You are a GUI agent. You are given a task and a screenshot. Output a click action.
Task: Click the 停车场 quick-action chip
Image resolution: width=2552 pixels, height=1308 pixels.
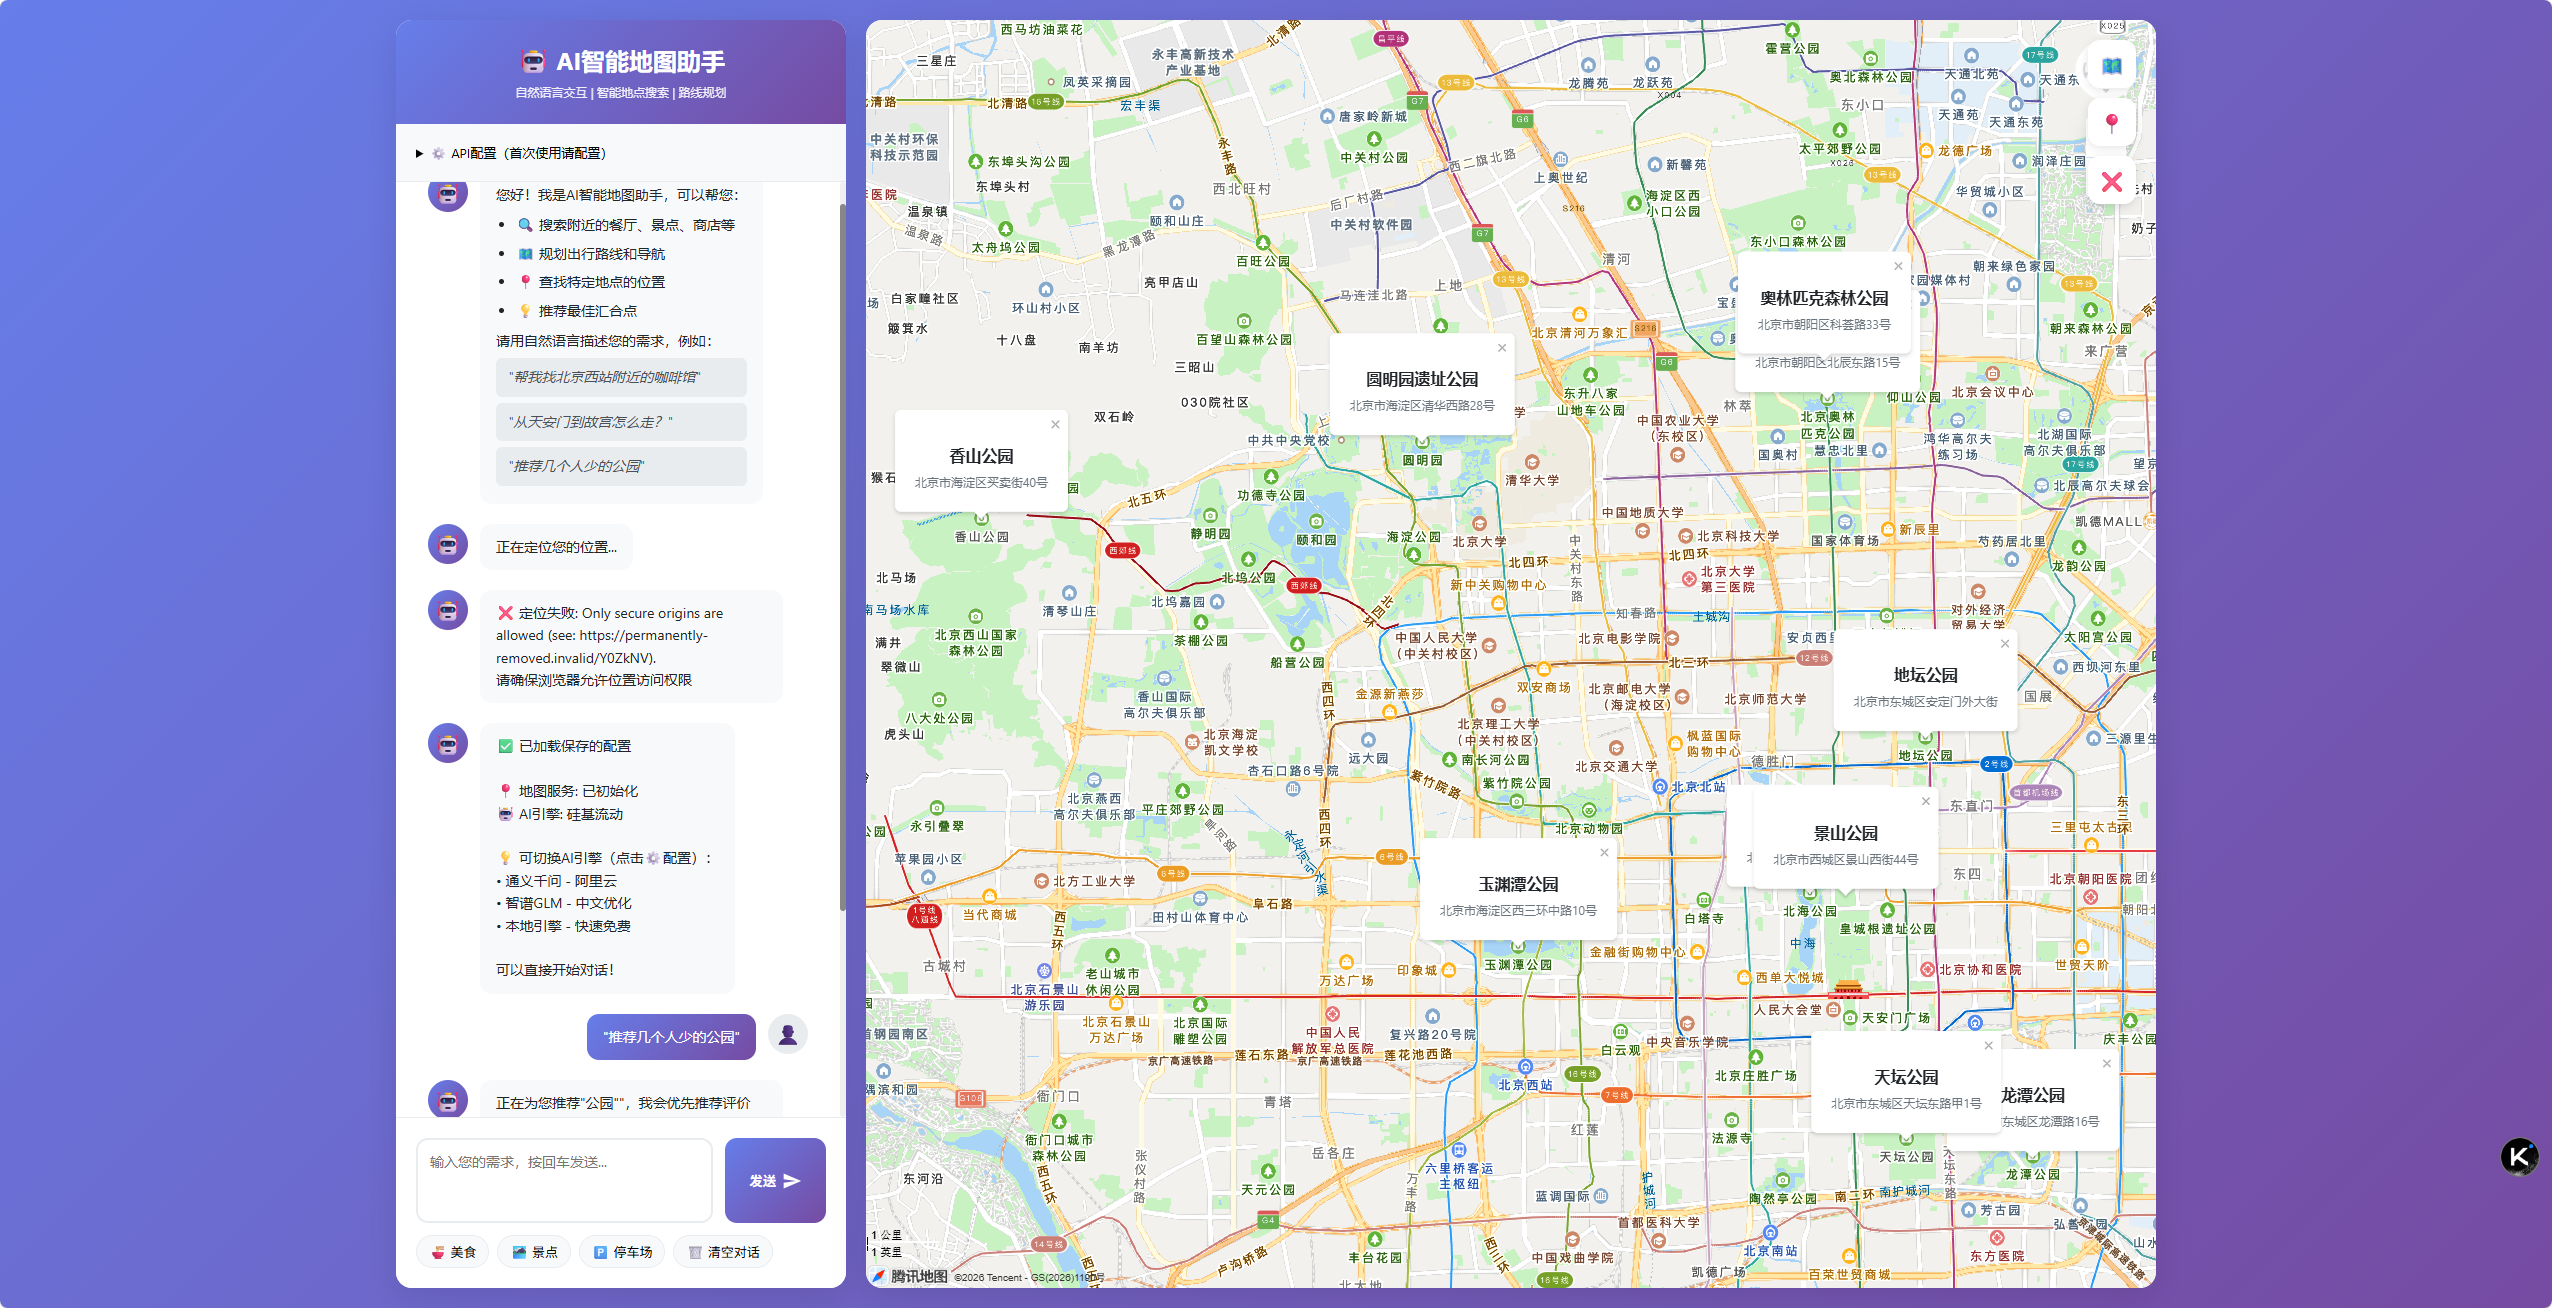click(x=622, y=1252)
